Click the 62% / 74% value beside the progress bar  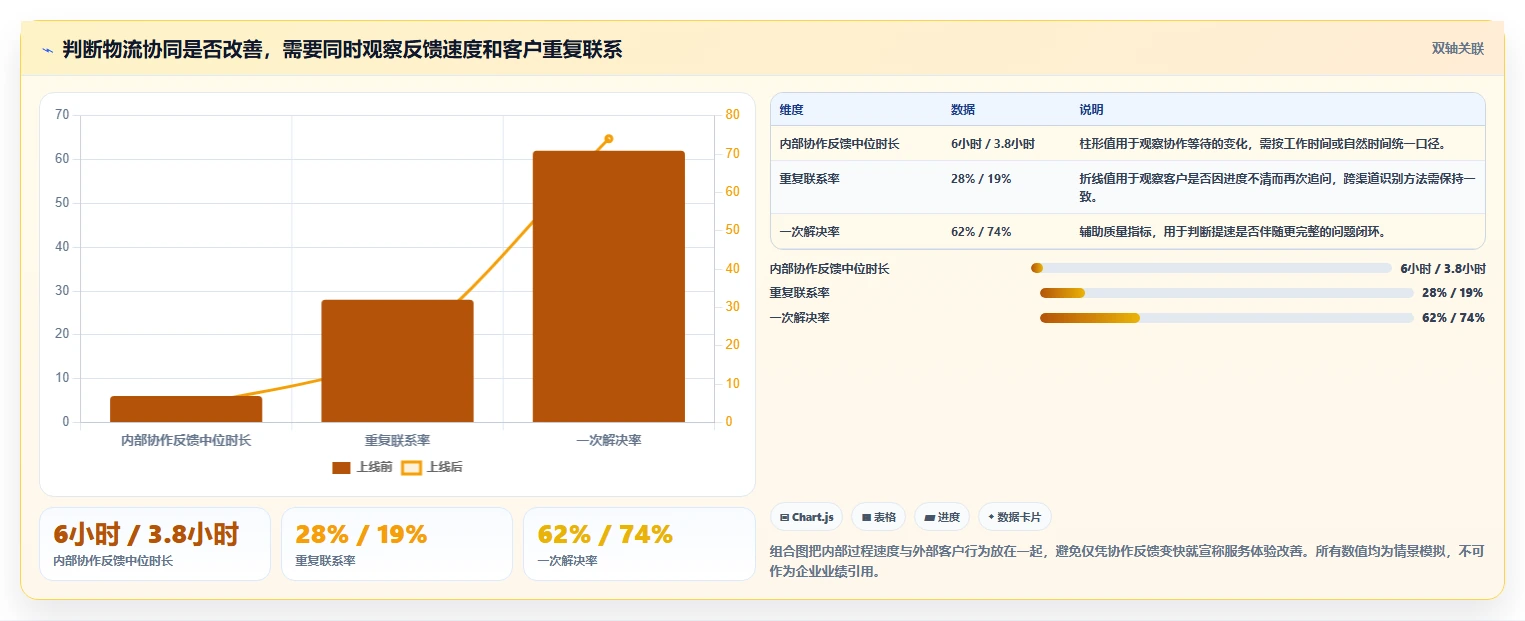[x=1453, y=318]
